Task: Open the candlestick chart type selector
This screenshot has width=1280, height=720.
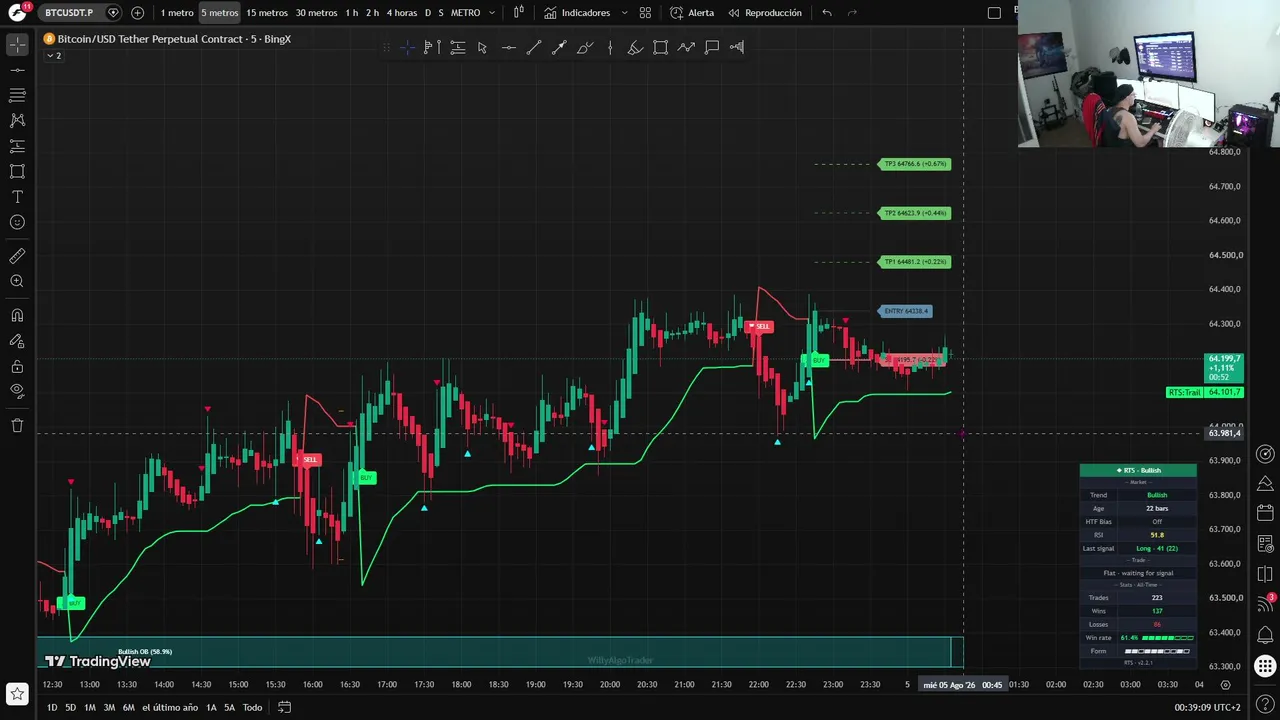Action: click(x=518, y=13)
